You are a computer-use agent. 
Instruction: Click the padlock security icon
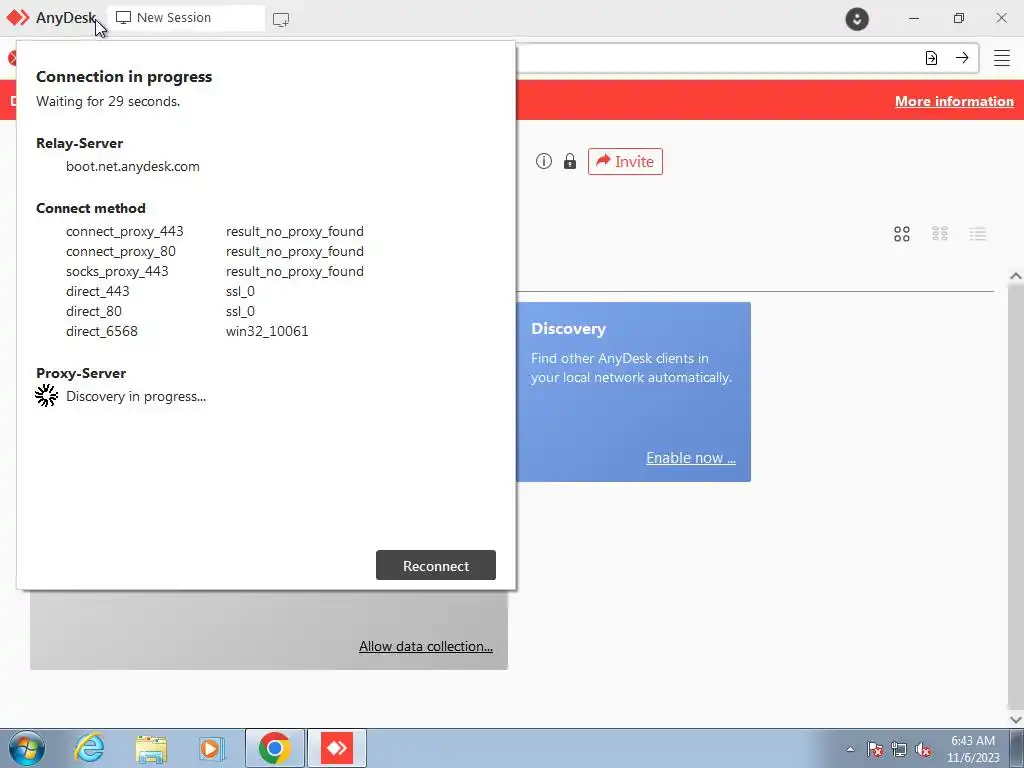[570, 161]
